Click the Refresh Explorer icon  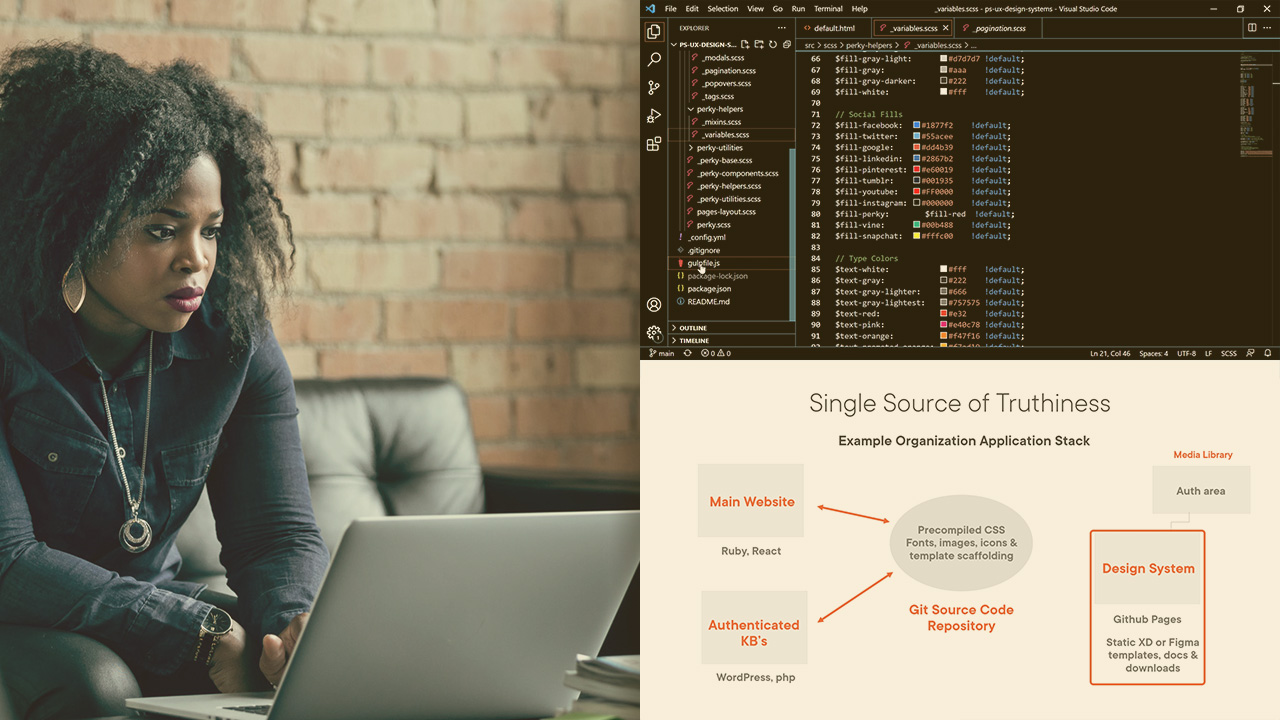pos(773,45)
